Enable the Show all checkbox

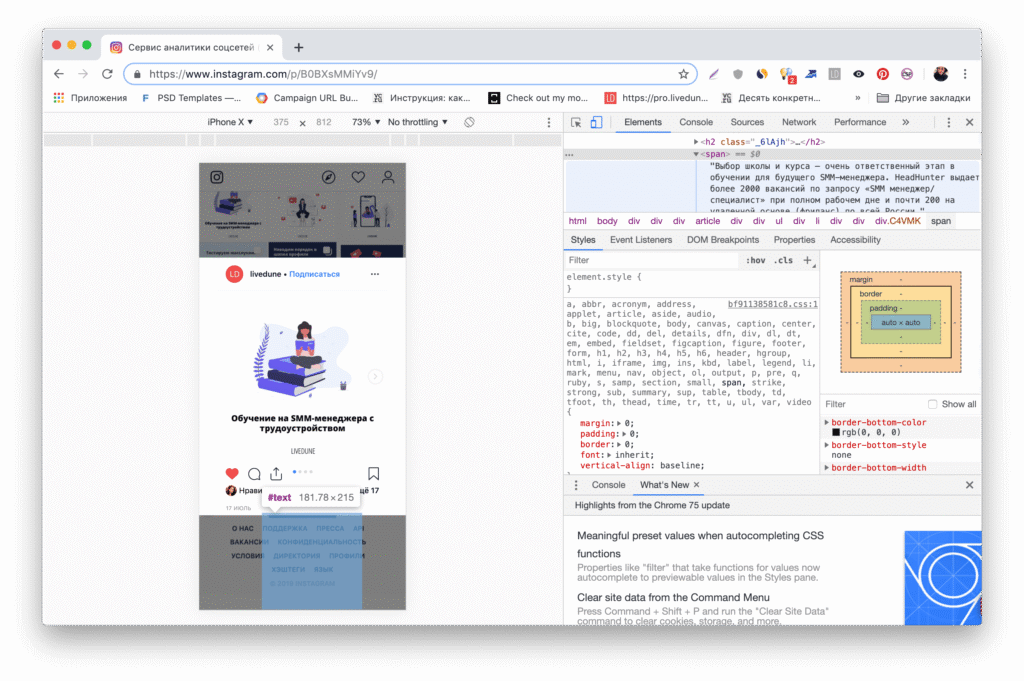pyautogui.click(x=933, y=404)
